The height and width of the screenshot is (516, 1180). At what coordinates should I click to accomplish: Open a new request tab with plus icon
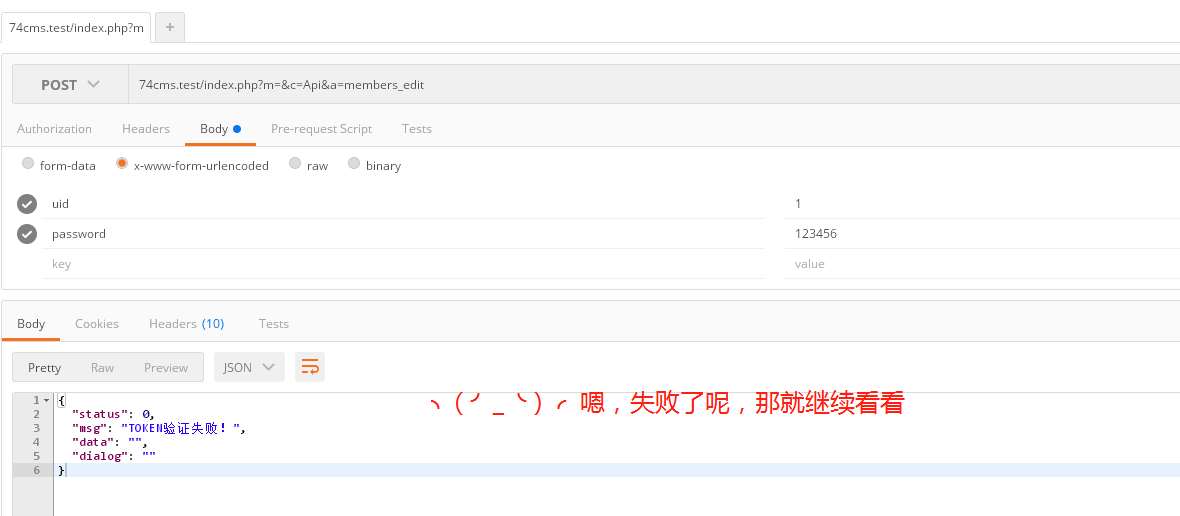point(169,27)
